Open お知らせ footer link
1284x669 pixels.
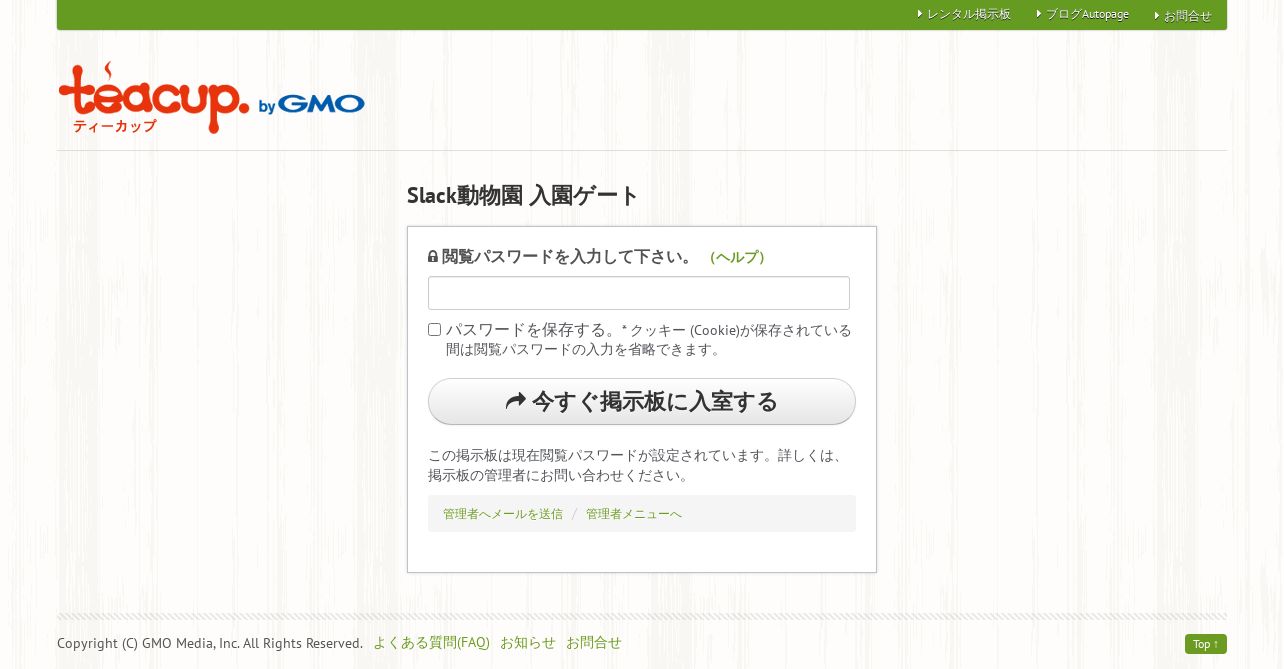(x=528, y=643)
